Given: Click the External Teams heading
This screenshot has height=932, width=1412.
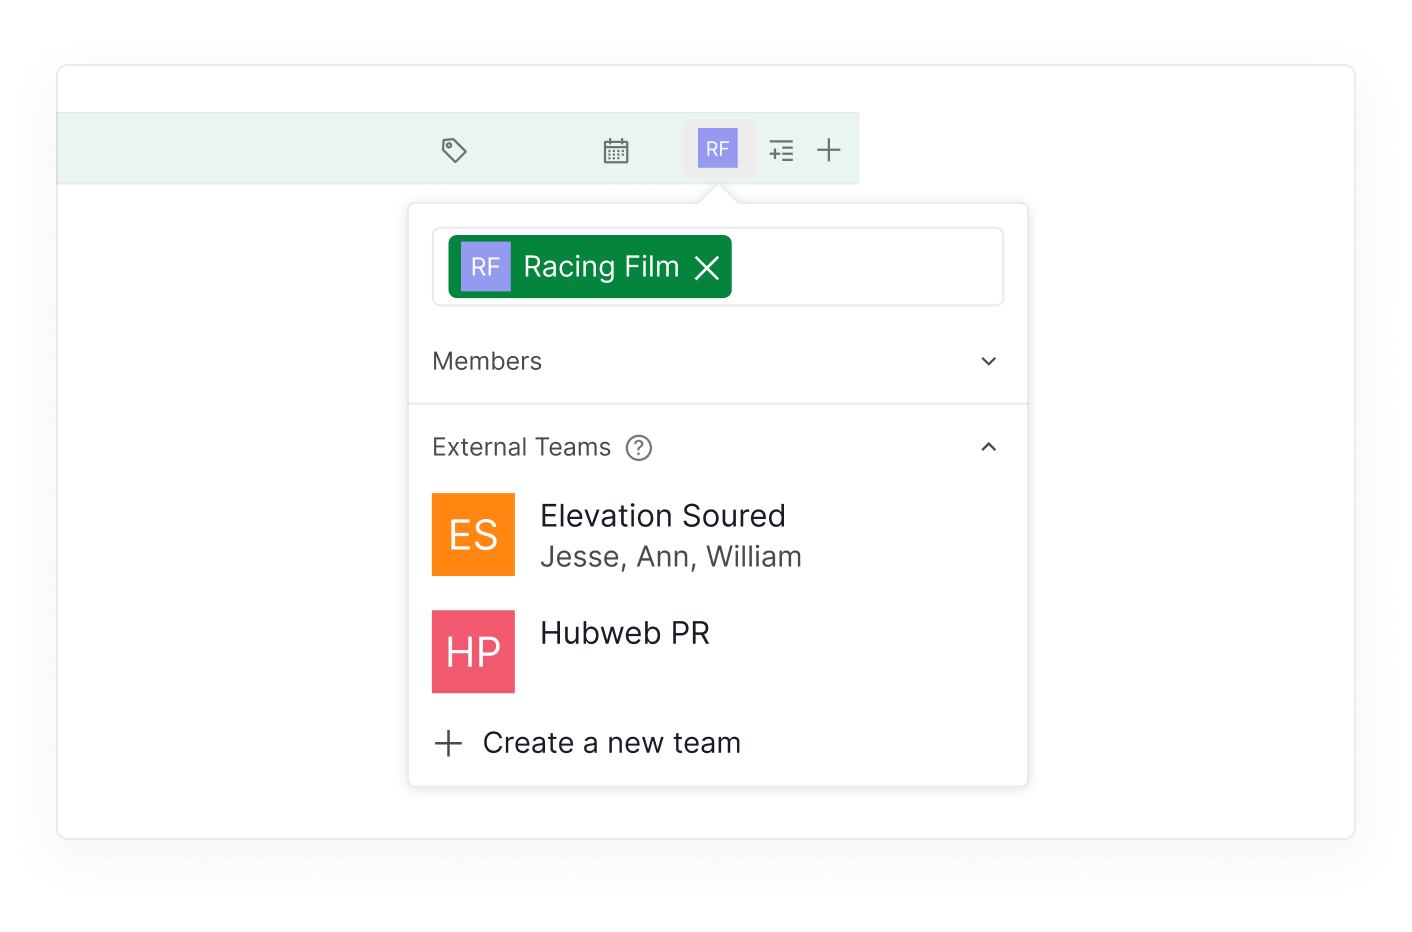Looking at the screenshot, I should point(521,447).
